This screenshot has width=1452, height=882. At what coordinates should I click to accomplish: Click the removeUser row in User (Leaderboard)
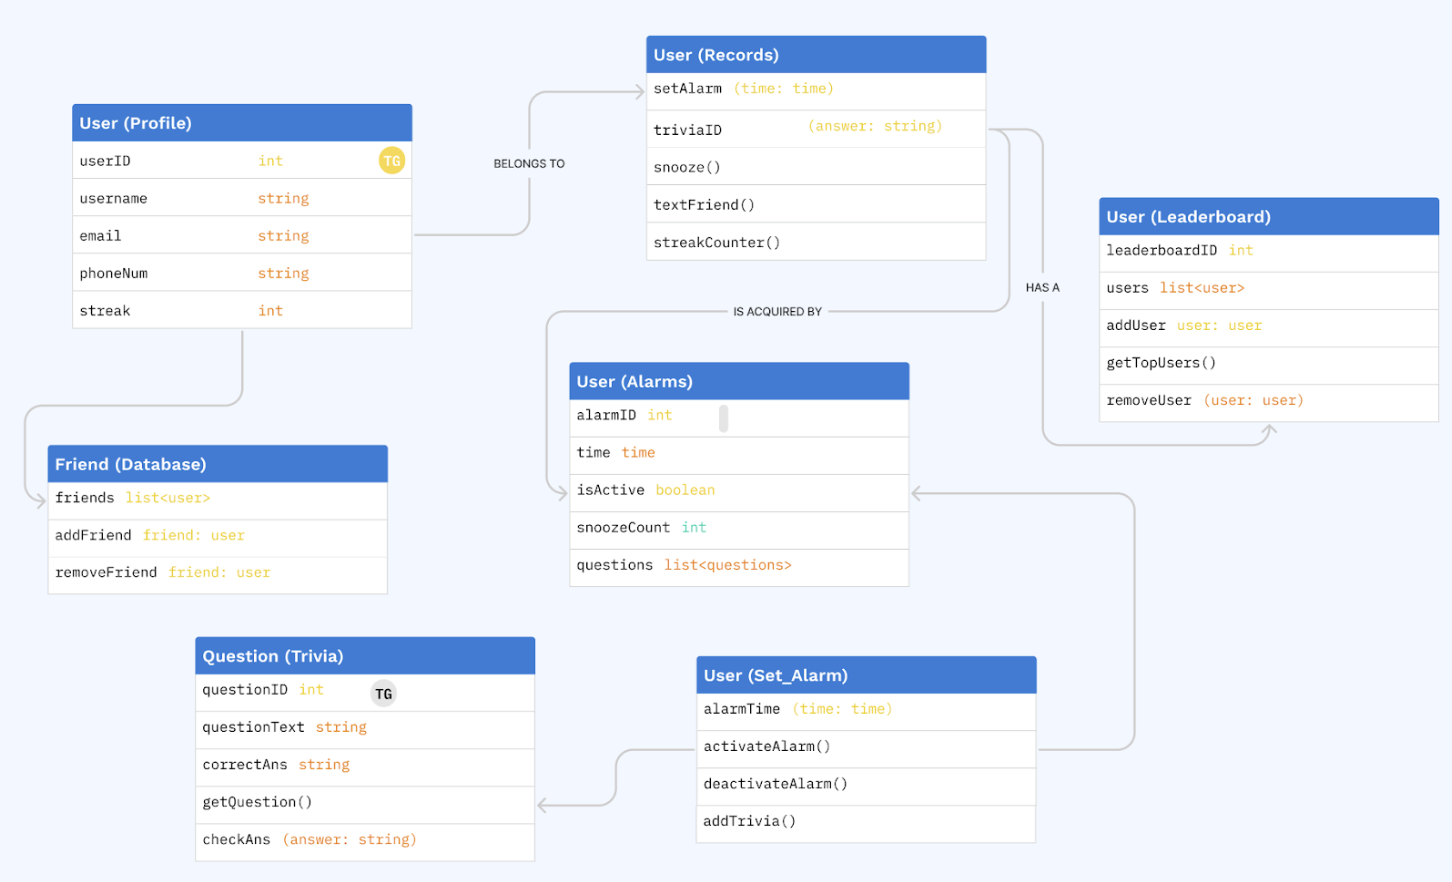1268,400
